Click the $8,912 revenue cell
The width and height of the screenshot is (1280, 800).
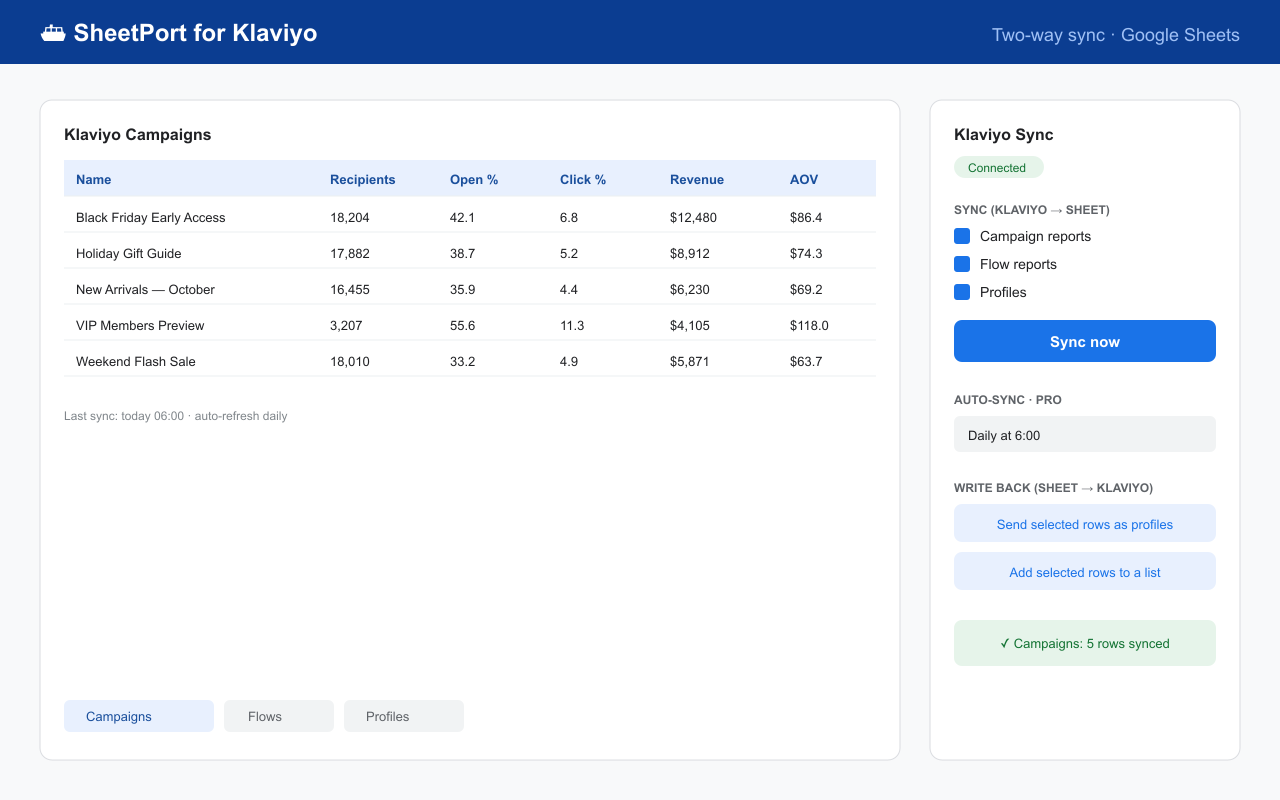(x=690, y=253)
